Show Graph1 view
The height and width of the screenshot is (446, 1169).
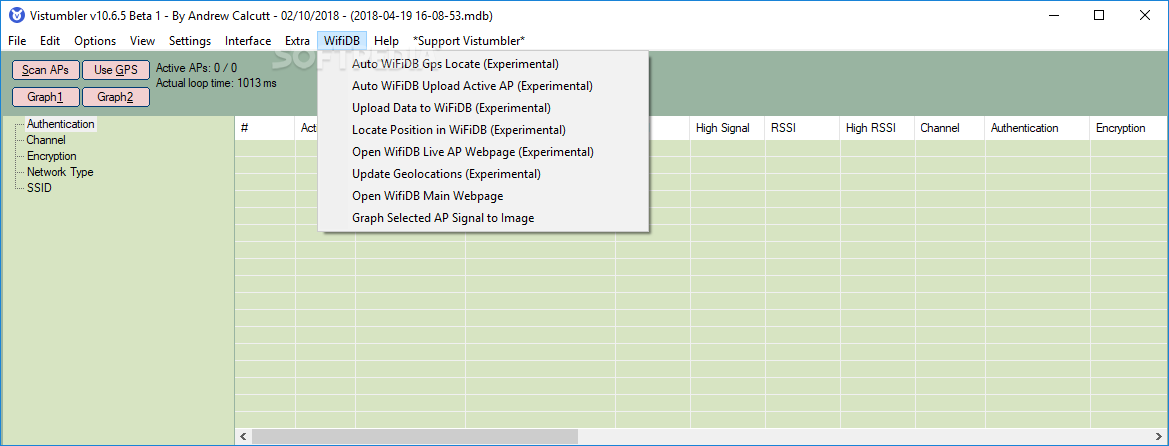pos(45,97)
